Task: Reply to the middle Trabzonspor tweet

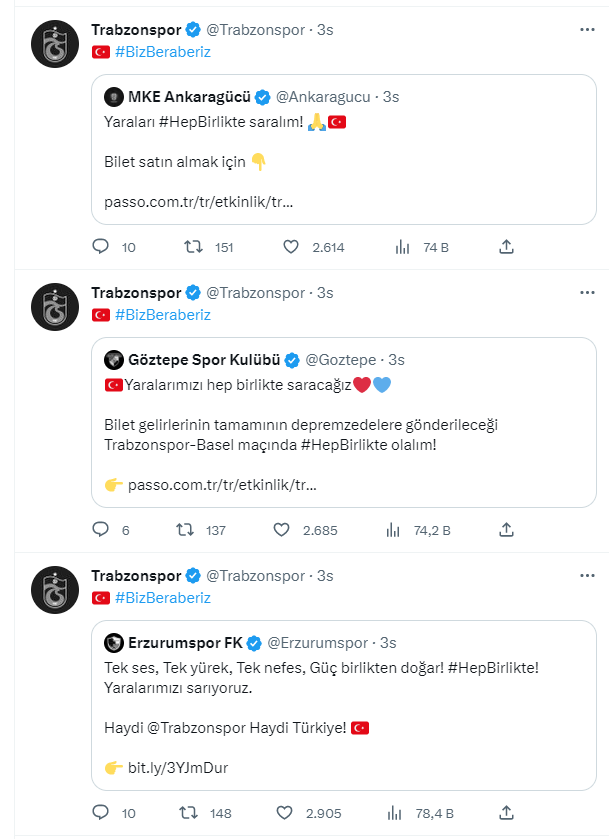Action: 99,530
